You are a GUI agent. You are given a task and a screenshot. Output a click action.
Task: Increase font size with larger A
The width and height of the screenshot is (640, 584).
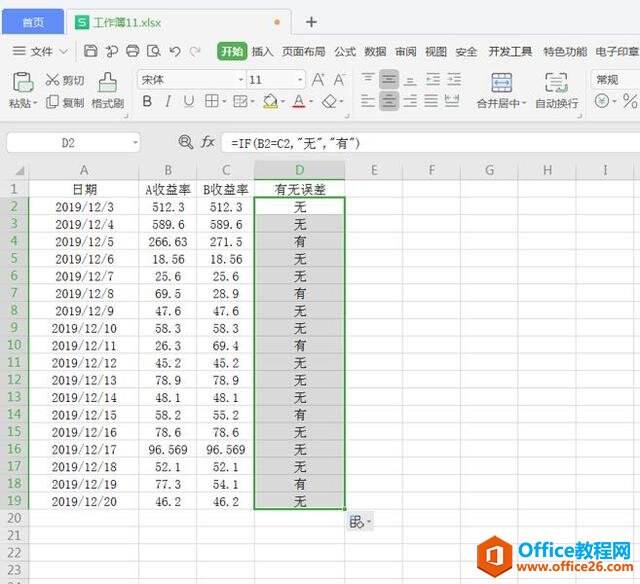(318, 80)
